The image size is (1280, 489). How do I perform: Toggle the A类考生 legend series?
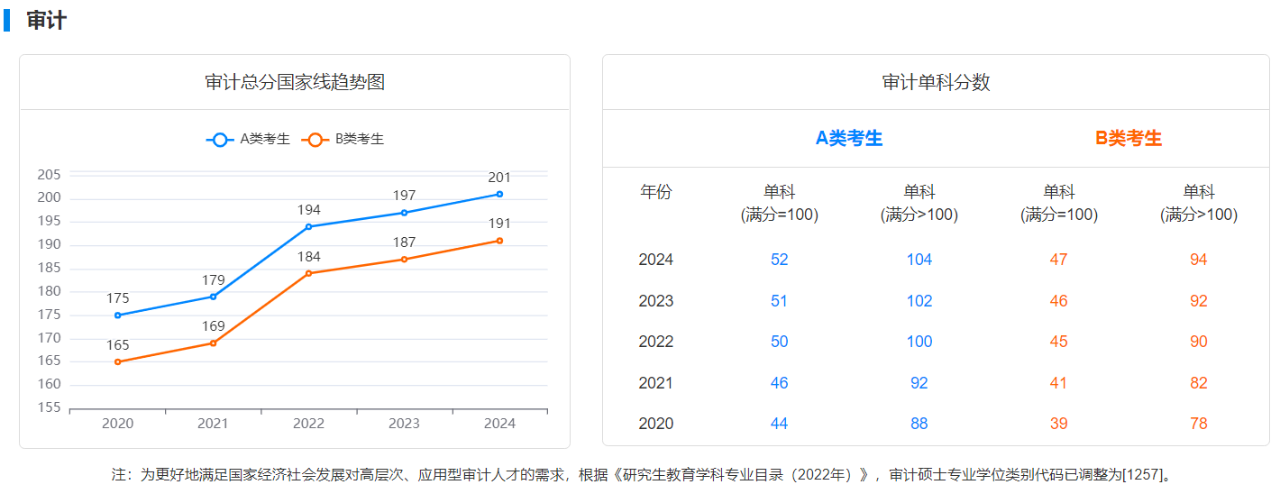coord(248,139)
